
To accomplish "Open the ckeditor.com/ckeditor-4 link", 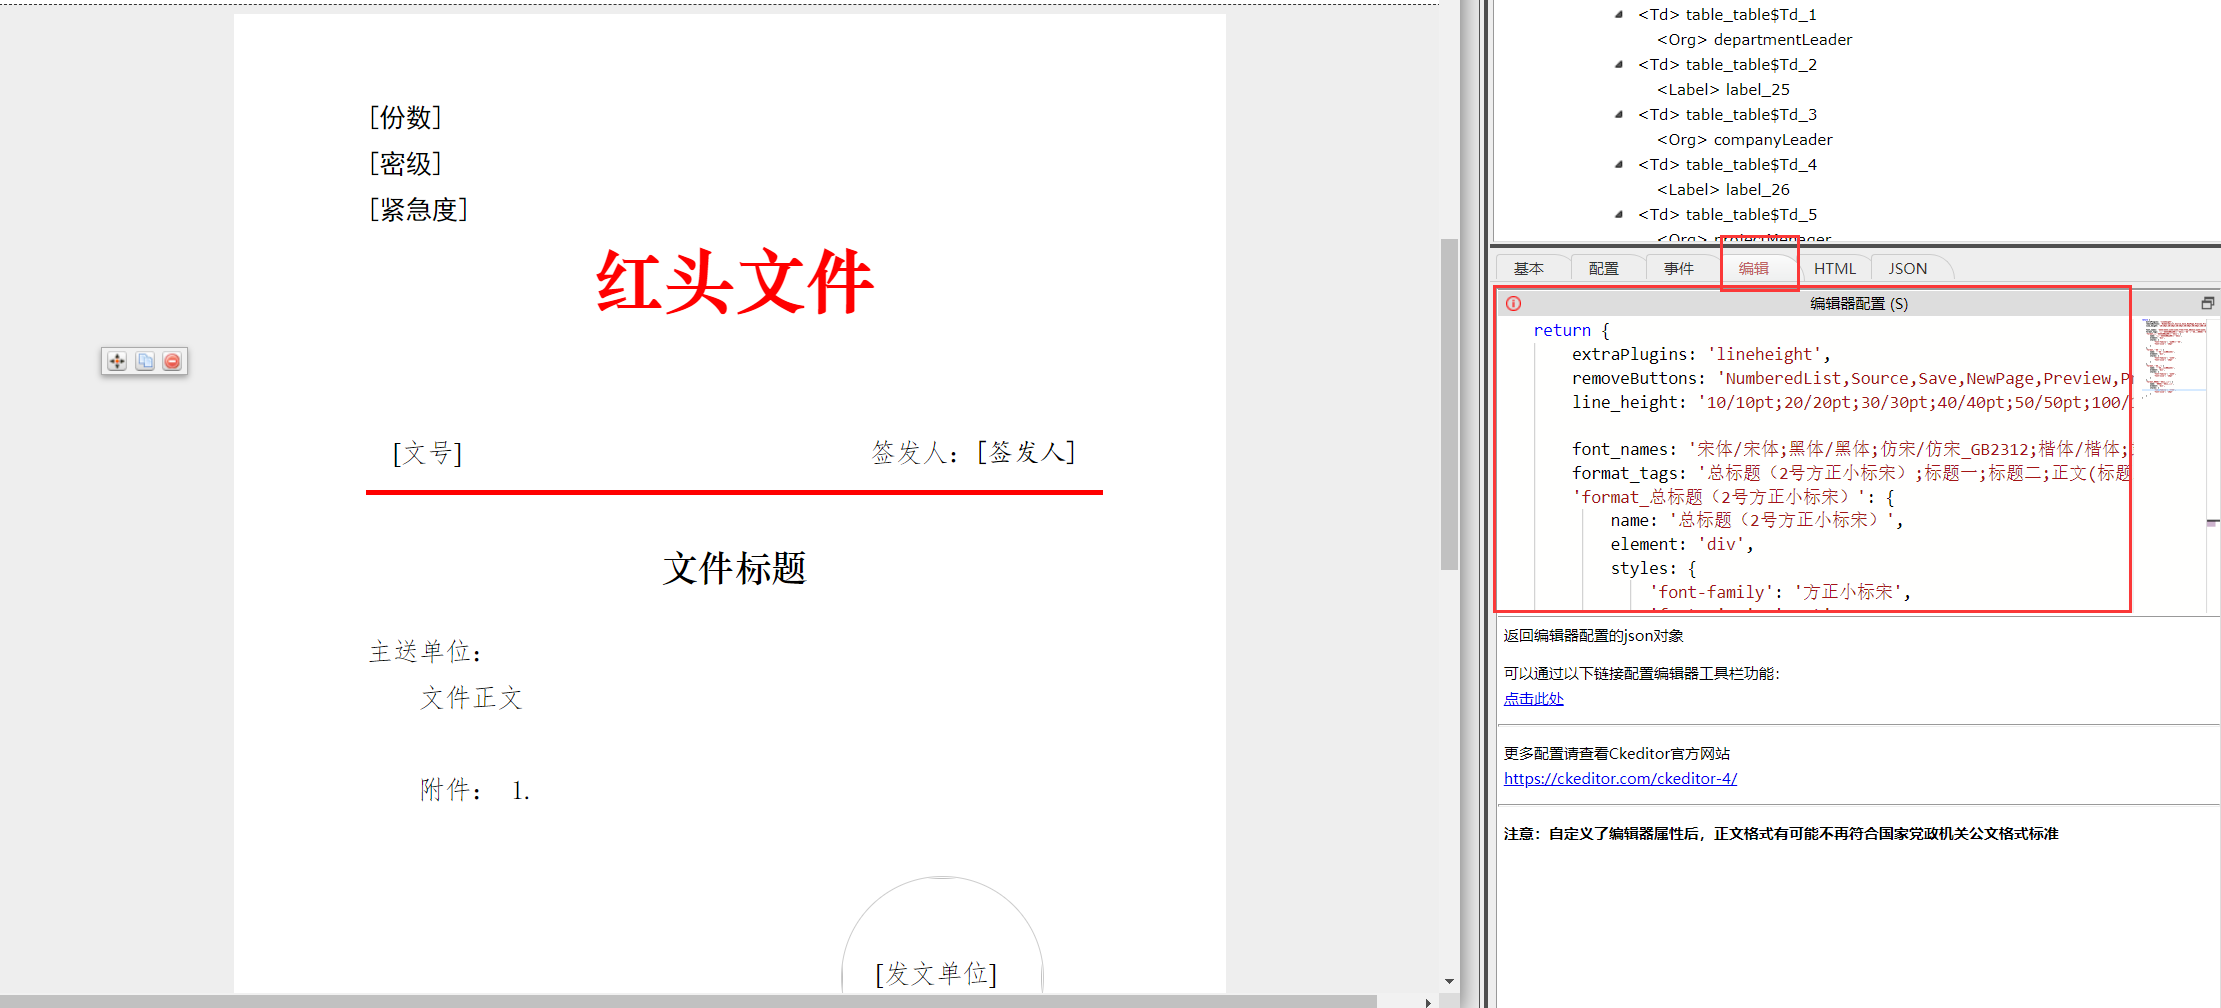I will click(1620, 778).
